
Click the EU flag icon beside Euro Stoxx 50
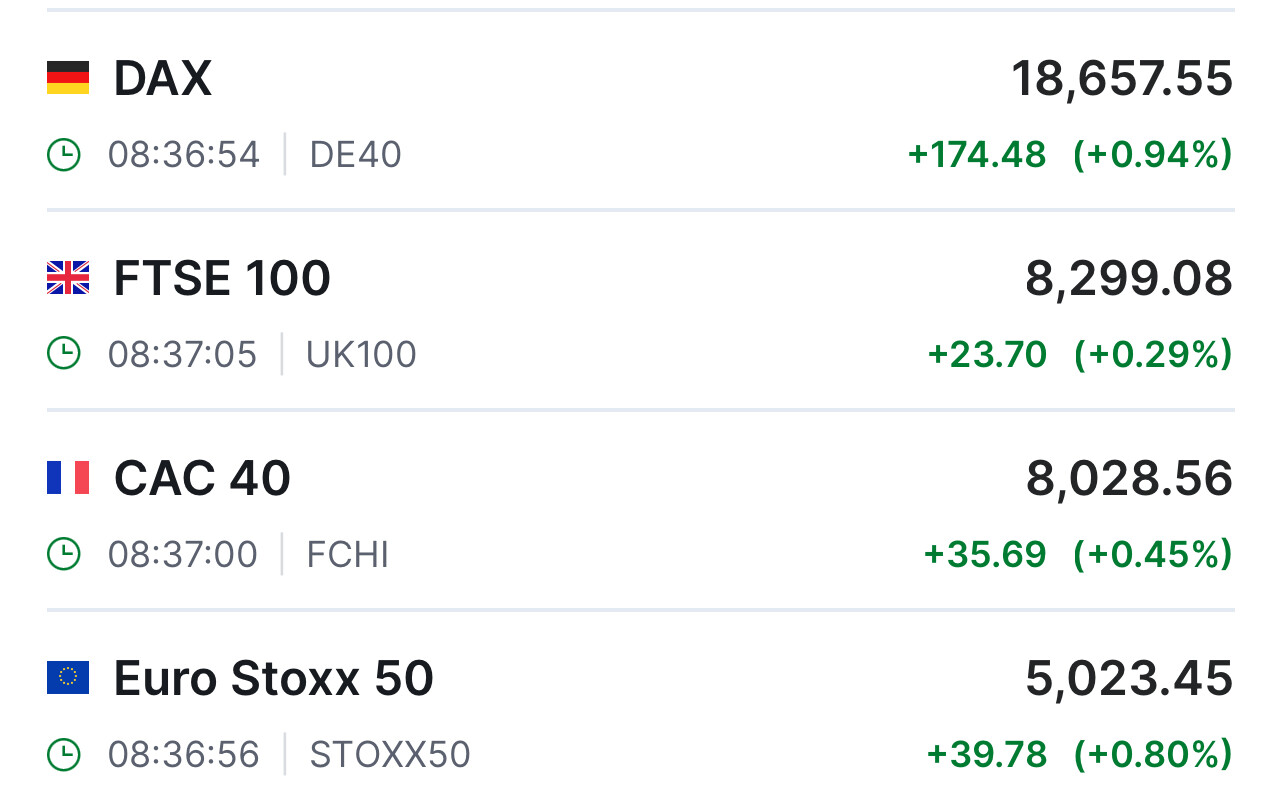click(x=68, y=678)
